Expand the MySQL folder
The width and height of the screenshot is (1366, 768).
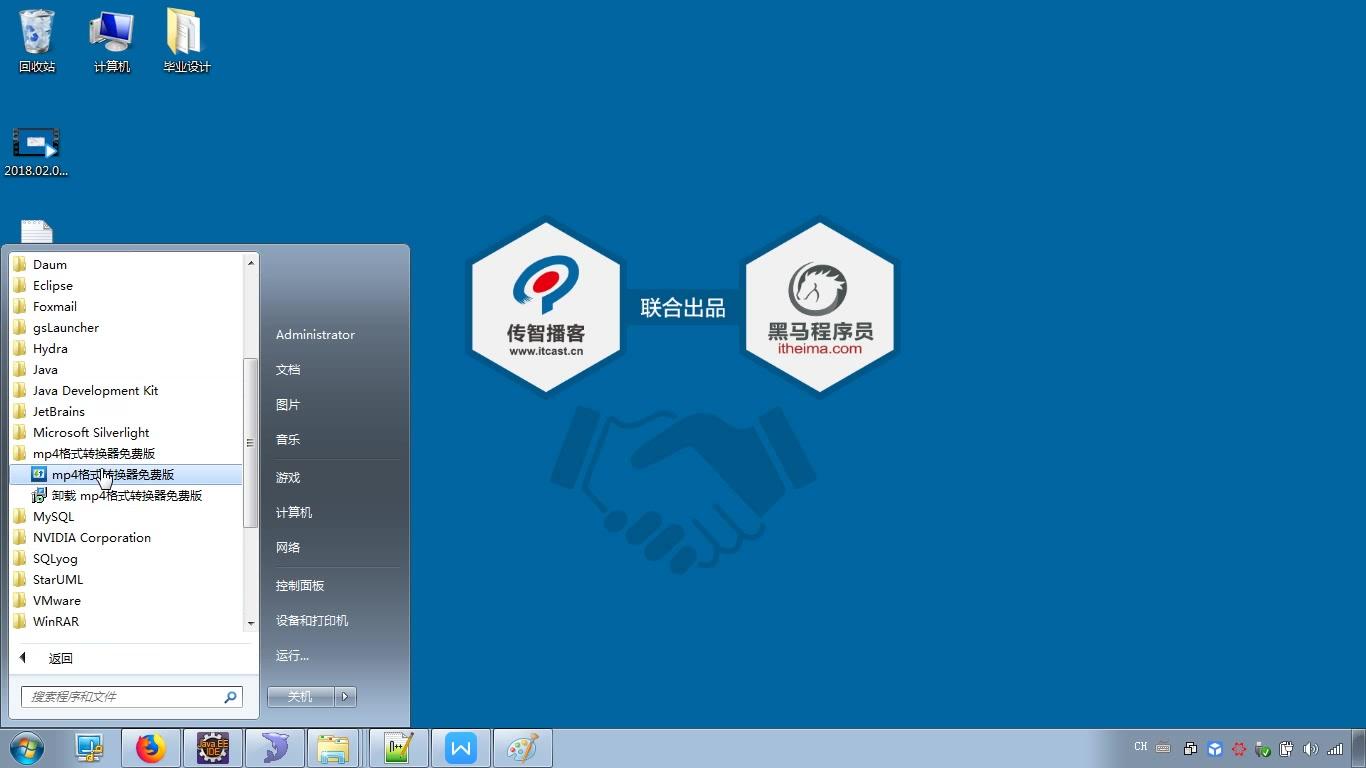point(126,517)
